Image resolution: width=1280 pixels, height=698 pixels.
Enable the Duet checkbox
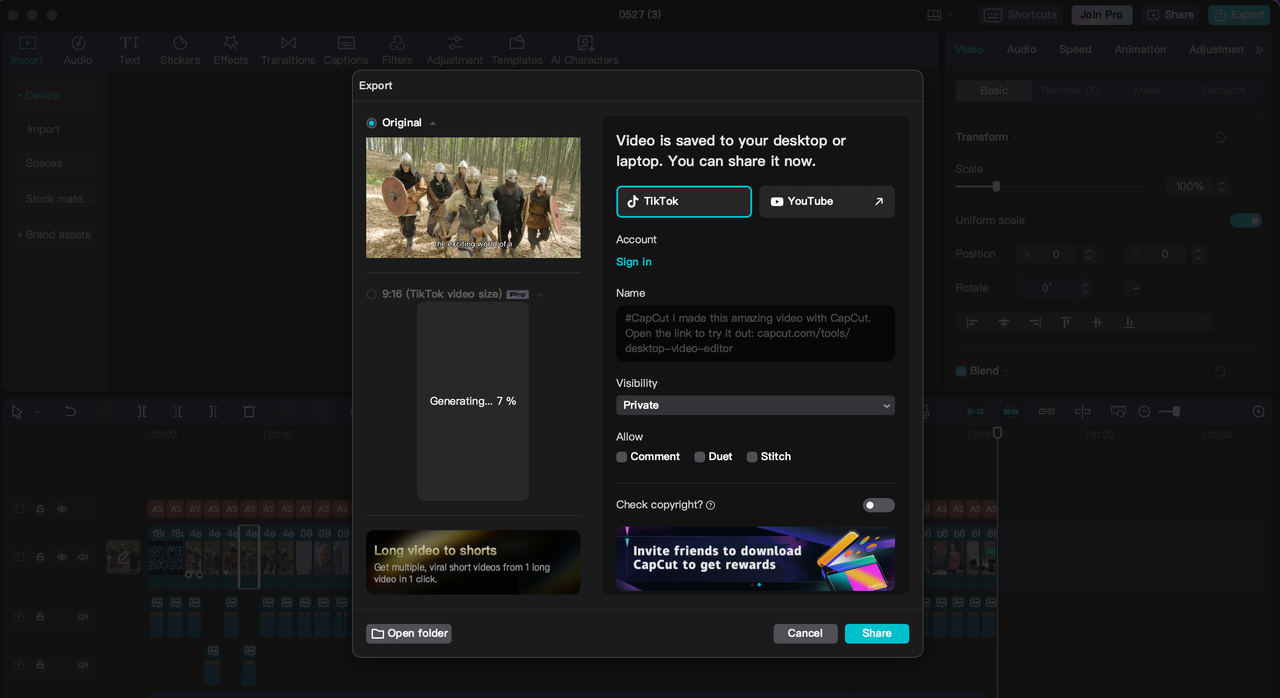pyautogui.click(x=700, y=457)
